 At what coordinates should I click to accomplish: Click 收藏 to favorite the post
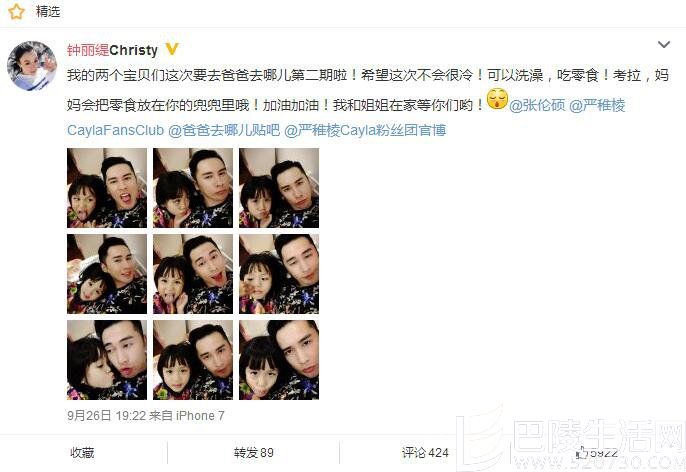click(82, 452)
